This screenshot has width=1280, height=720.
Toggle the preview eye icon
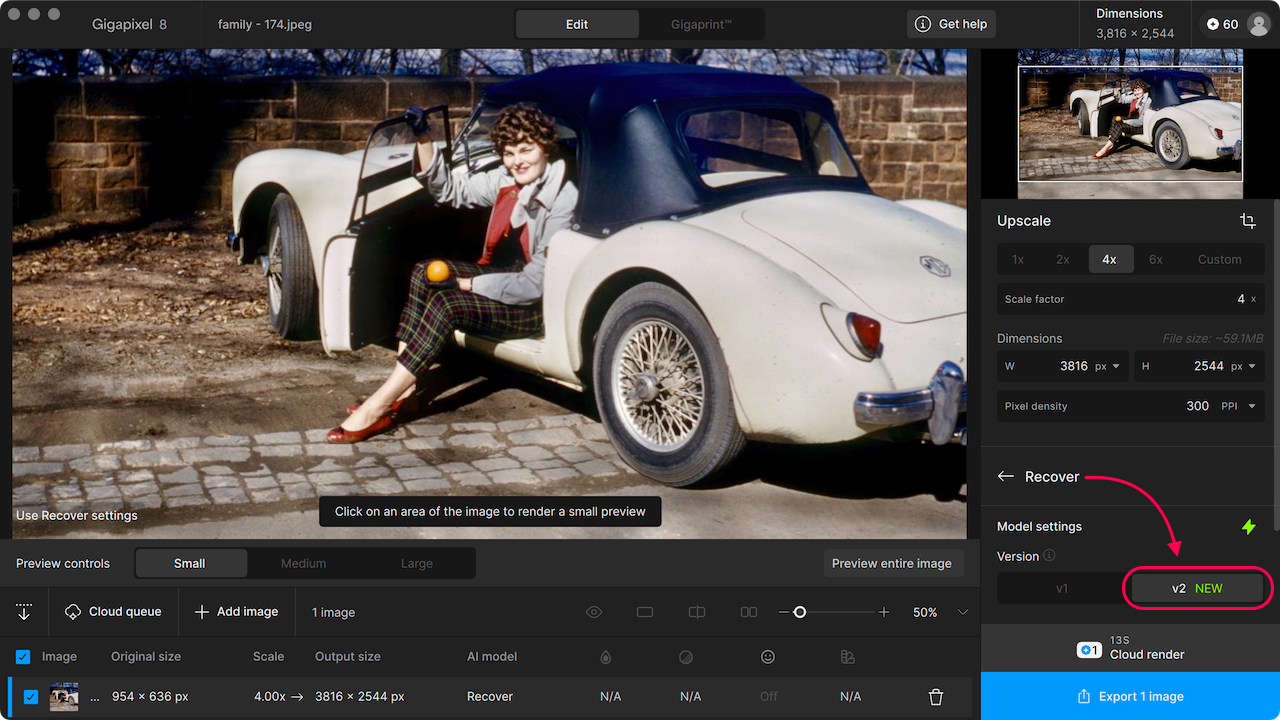pyautogui.click(x=594, y=612)
